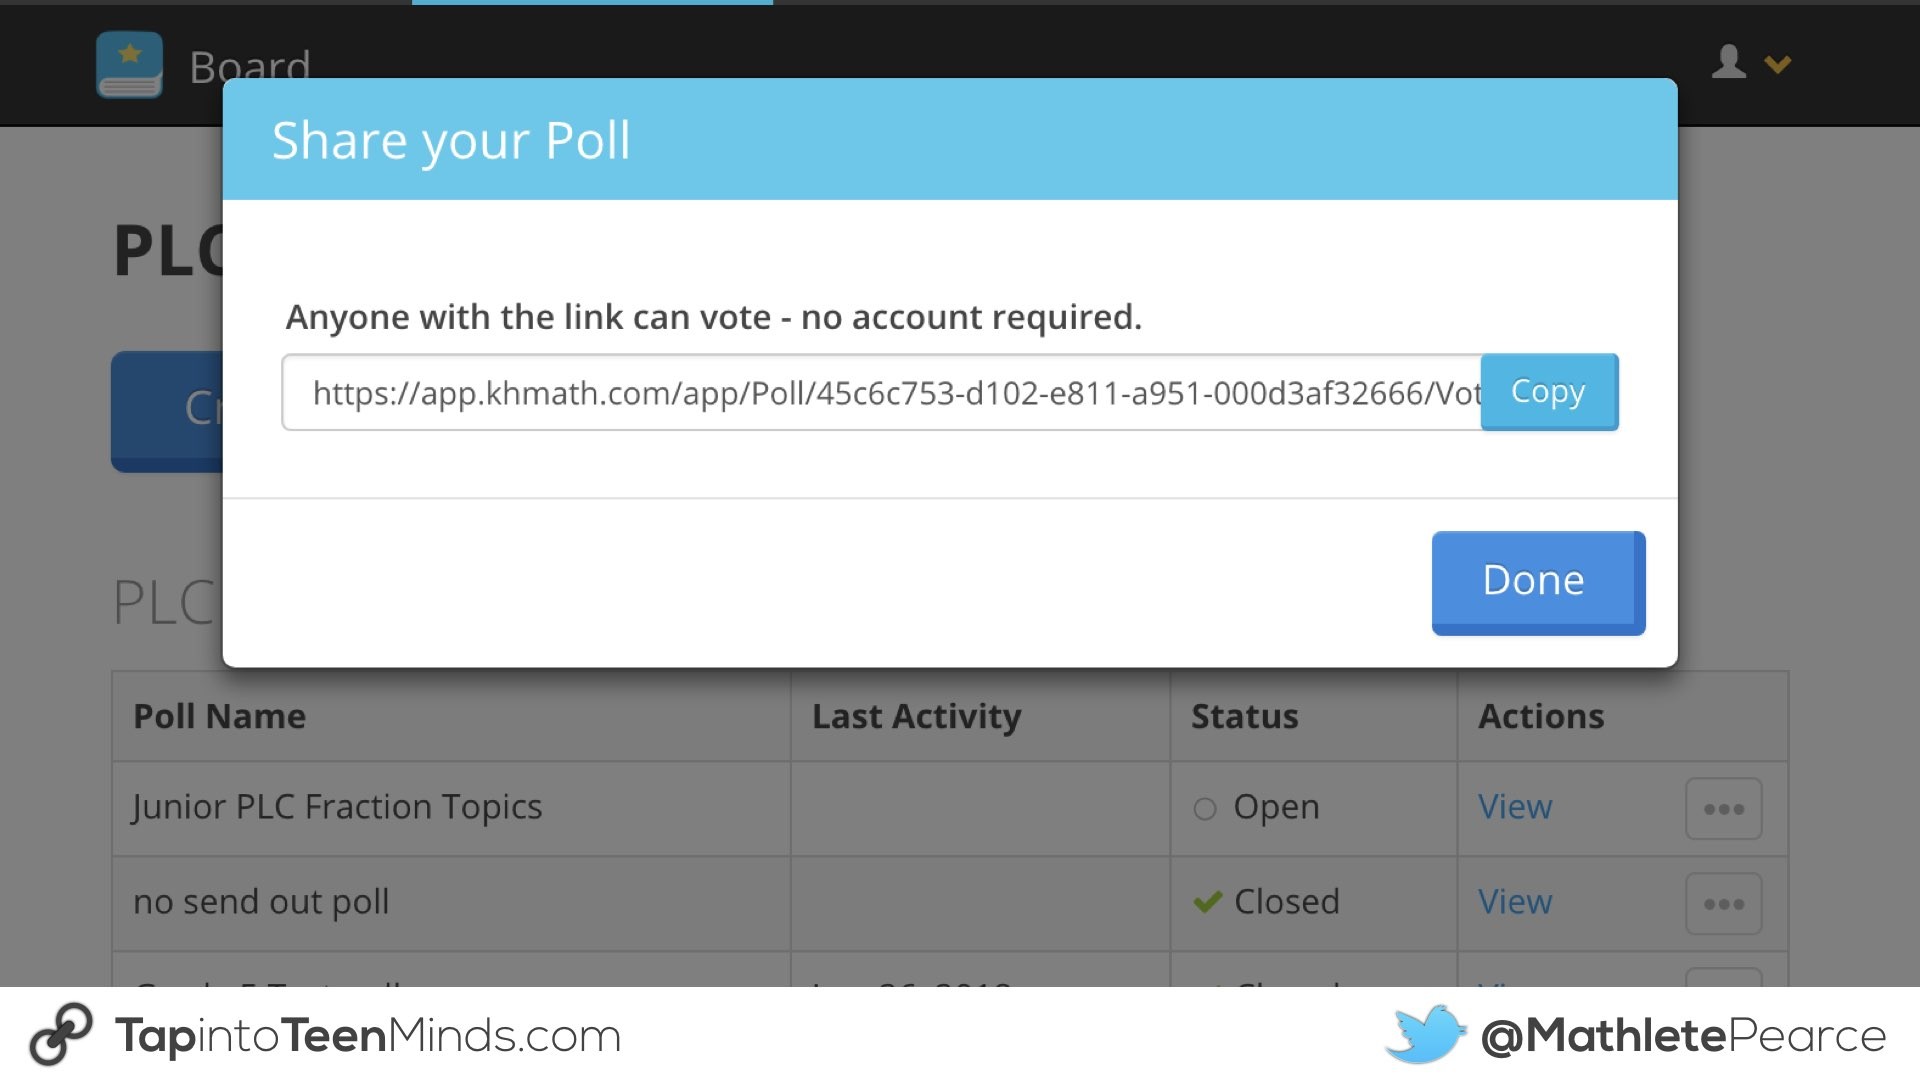Click the Open status circle icon

(x=1205, y=808)
